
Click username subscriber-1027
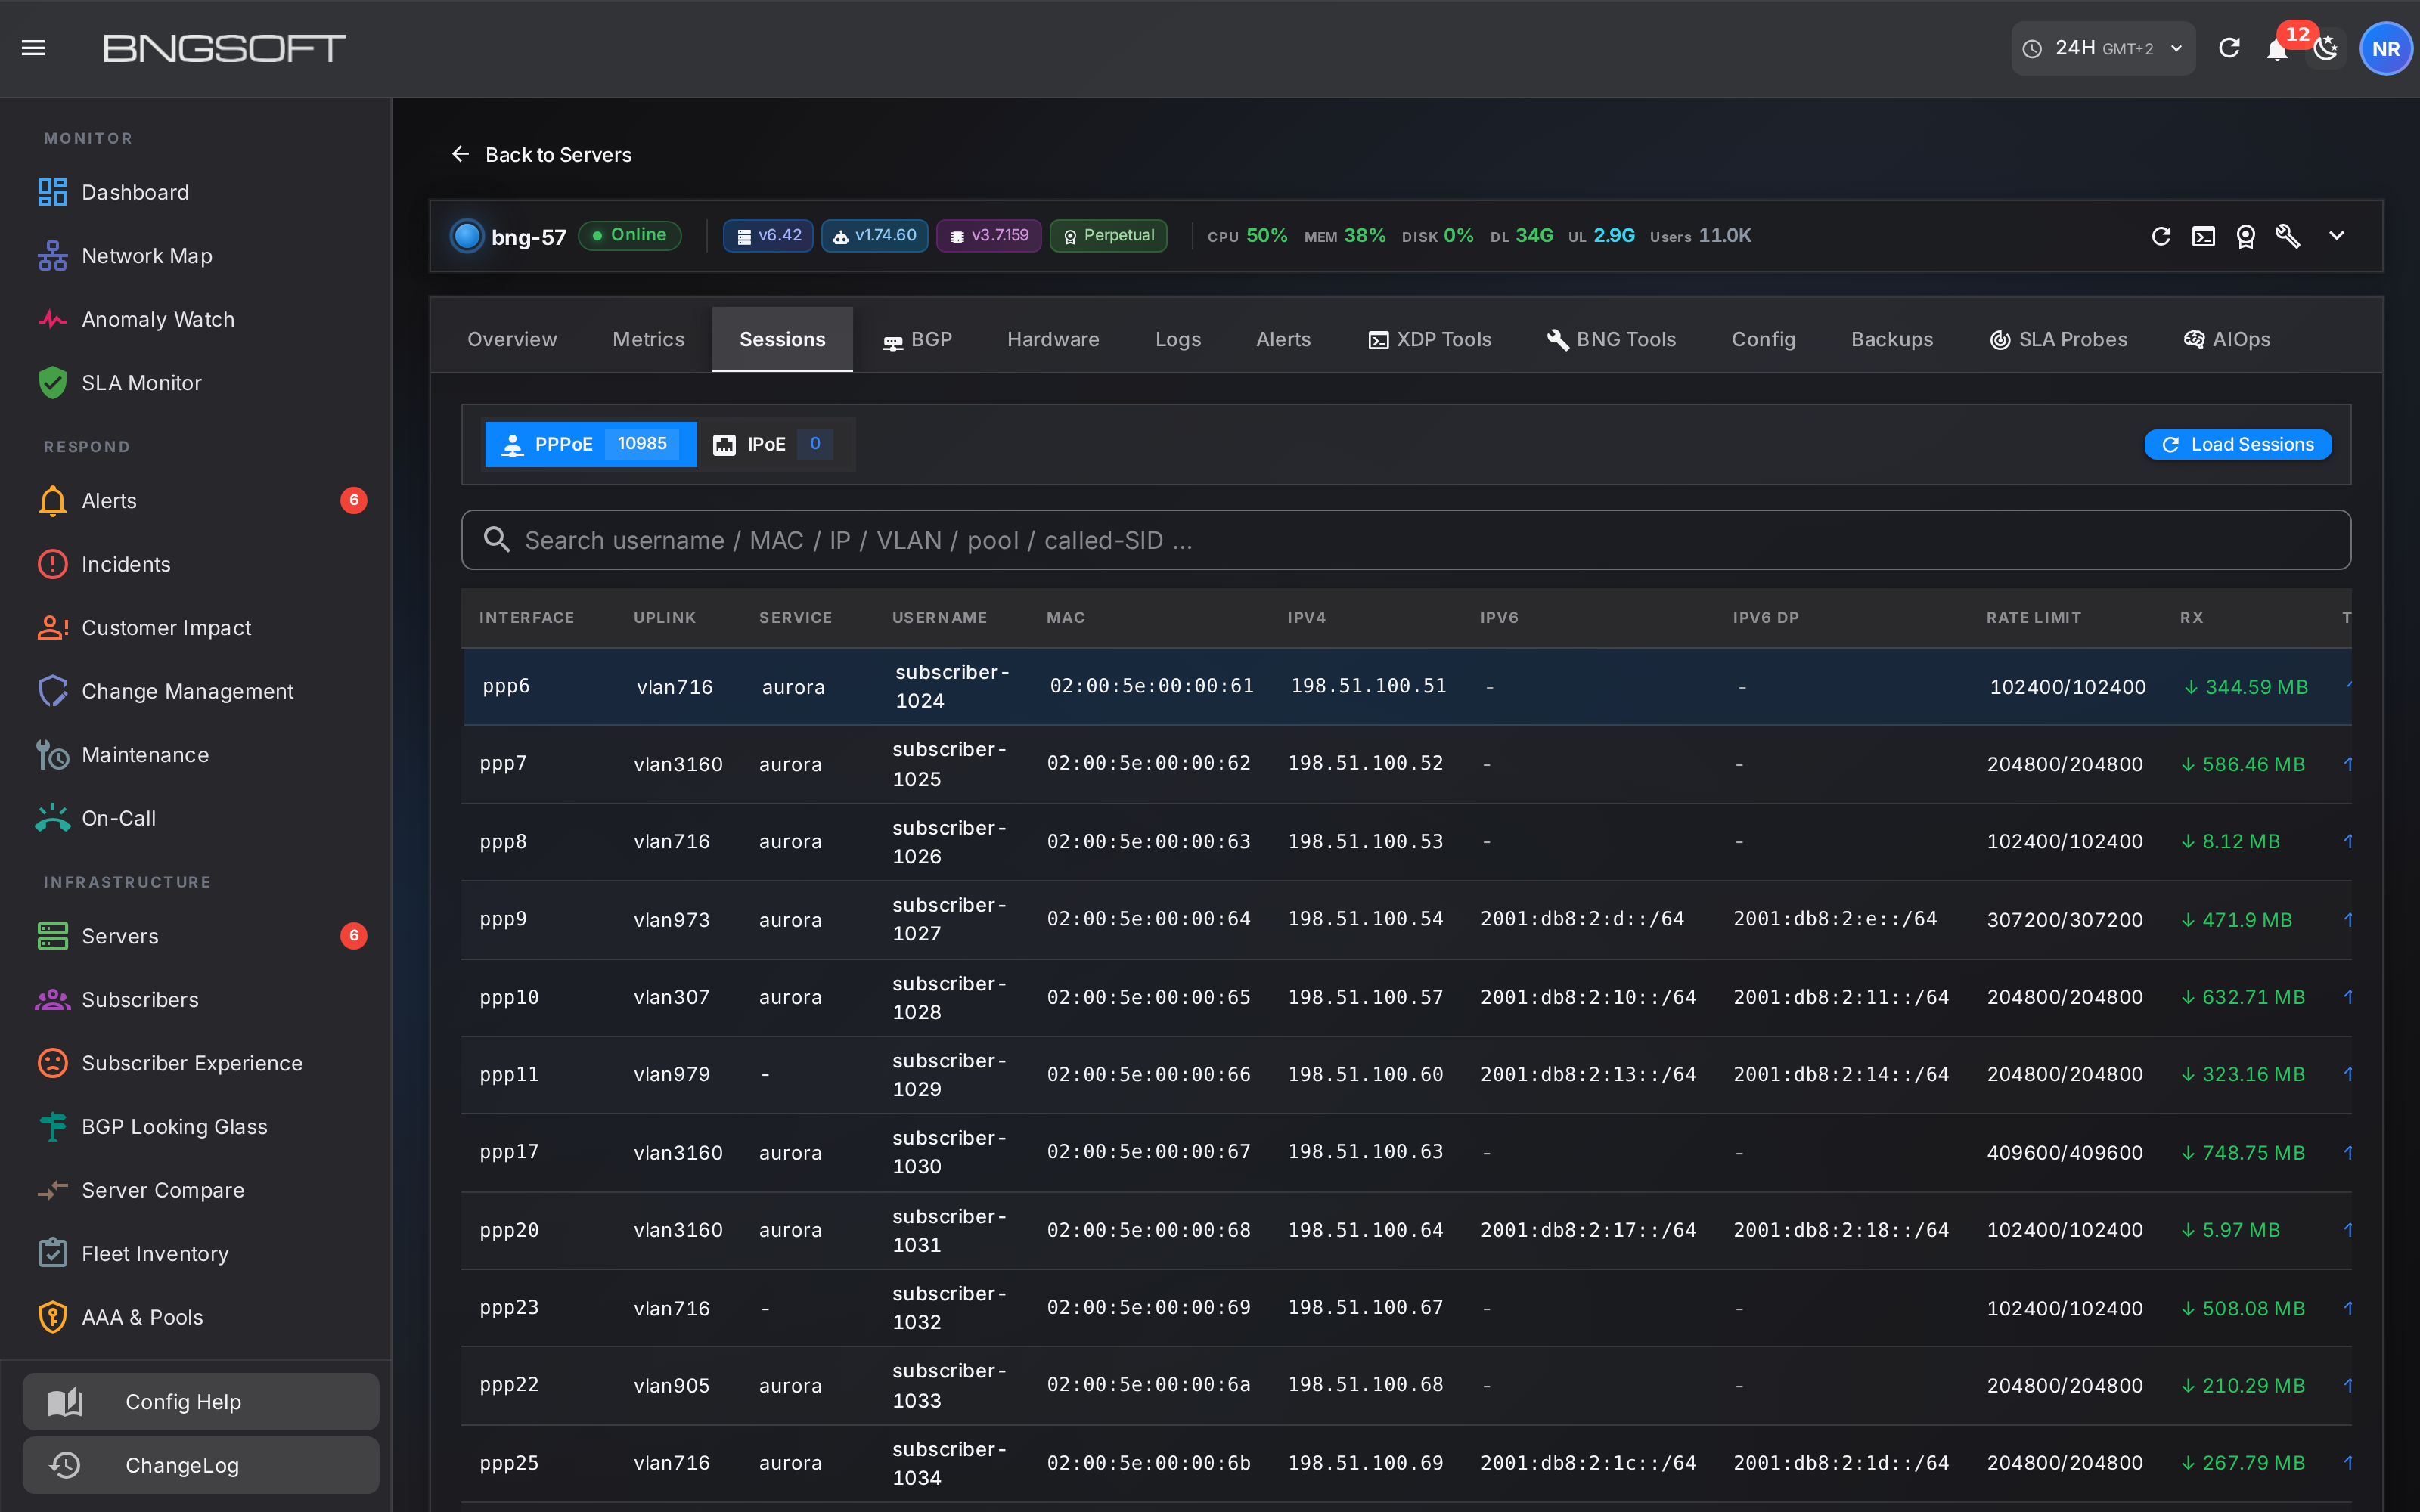click(950, 919)
